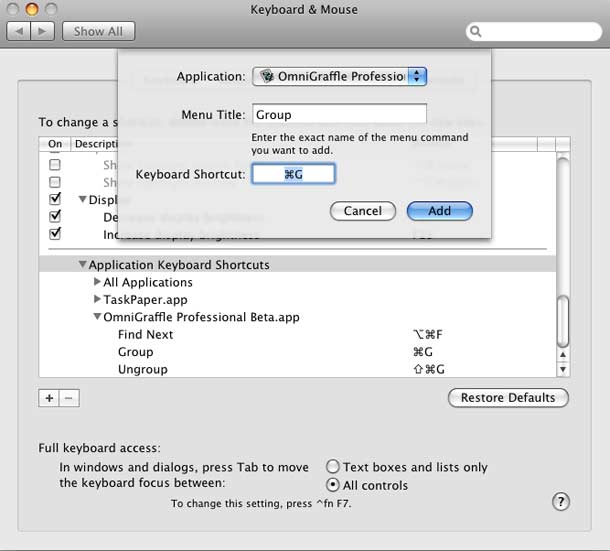Uncheck the Display shortcuts group checkbox
This screenshot has width=610, height=551.
(55, 199)
